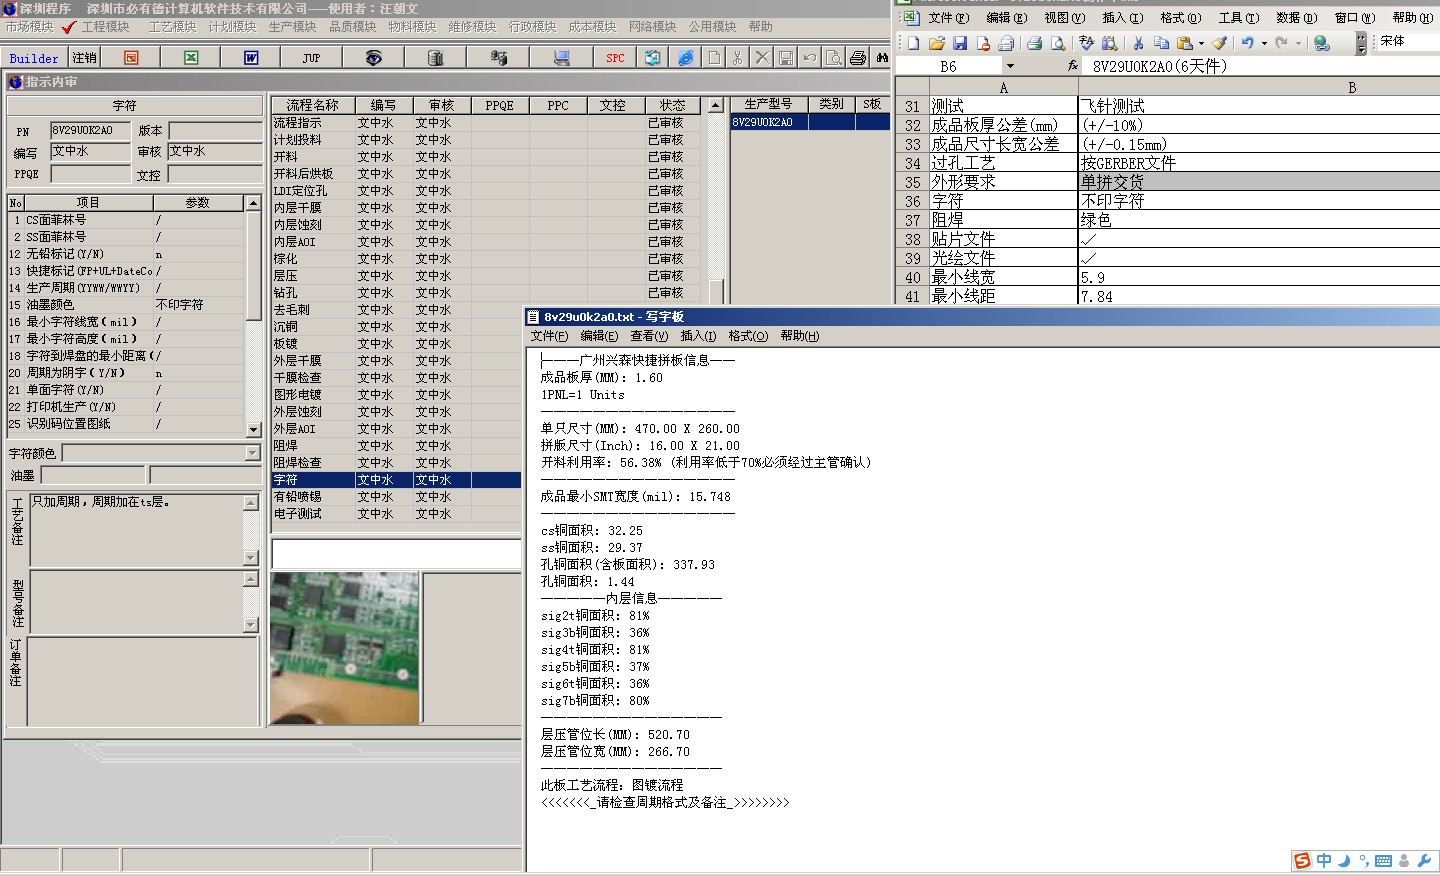The image size is (1440, 876).
Task: Click the fx insert function button in Excel
Action: 1072,66
